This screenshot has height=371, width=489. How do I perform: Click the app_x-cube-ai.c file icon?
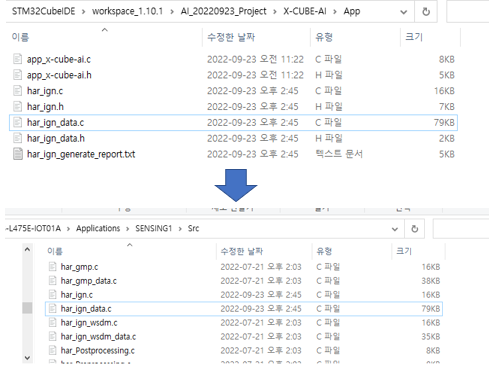point(17,59)
